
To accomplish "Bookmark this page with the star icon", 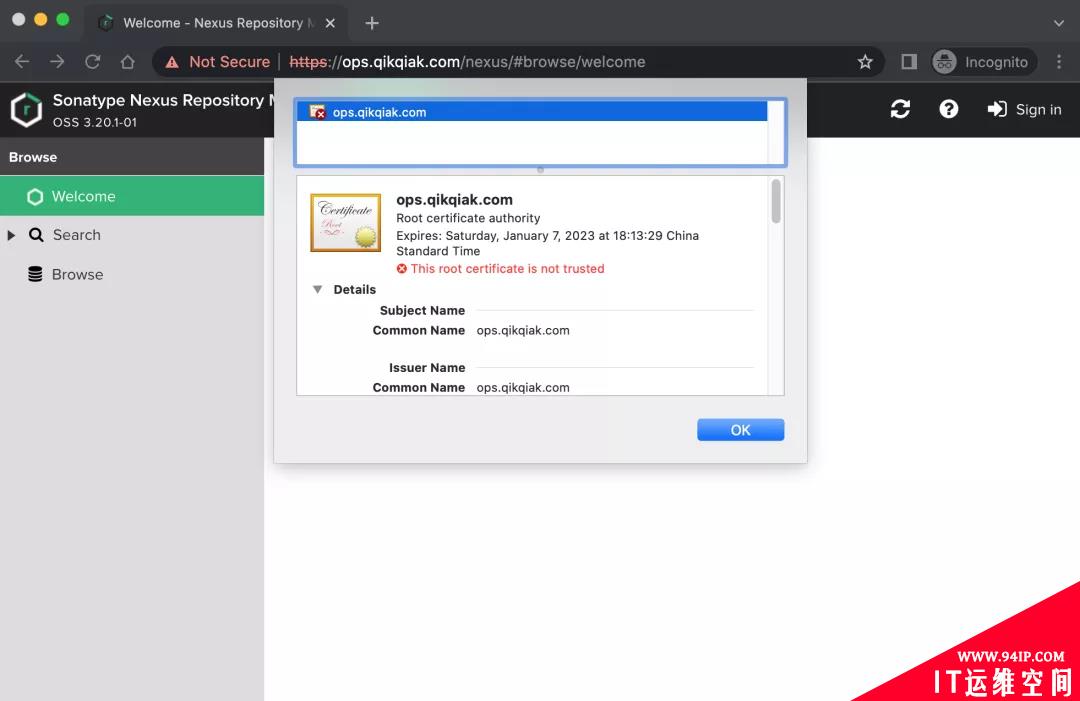I will tap(865, 62).
